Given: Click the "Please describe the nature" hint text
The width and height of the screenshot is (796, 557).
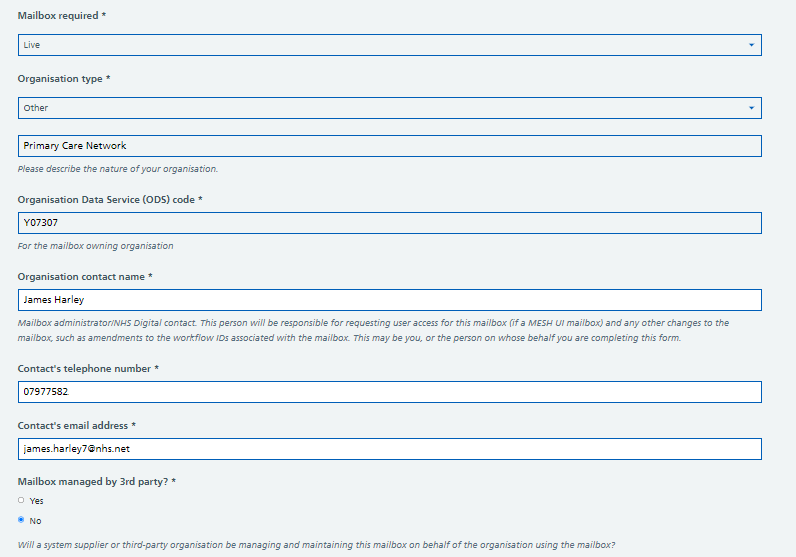Looking at the screenshot, I should click(x=118, y=169).
